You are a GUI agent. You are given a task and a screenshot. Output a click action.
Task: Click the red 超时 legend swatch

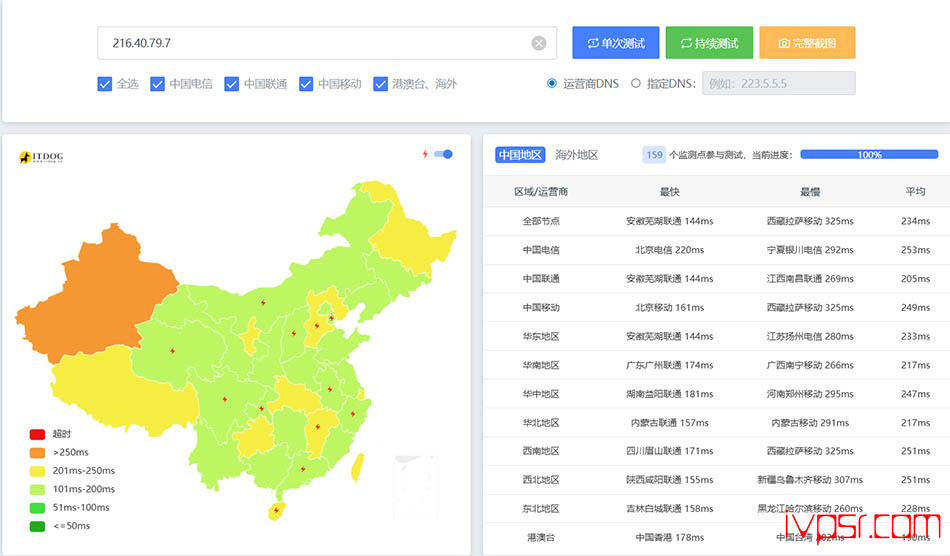tap(37, 434)
